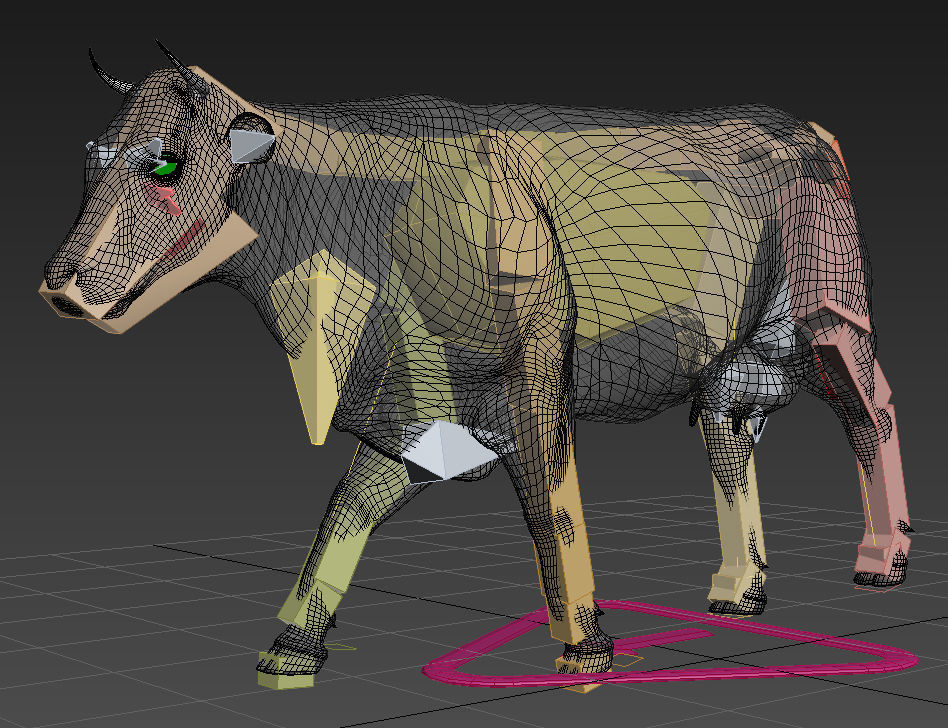Select the pink hoof bone of rear leg
Image resolution: width=948 pixels, height=728 pixels.
(881, 559)
